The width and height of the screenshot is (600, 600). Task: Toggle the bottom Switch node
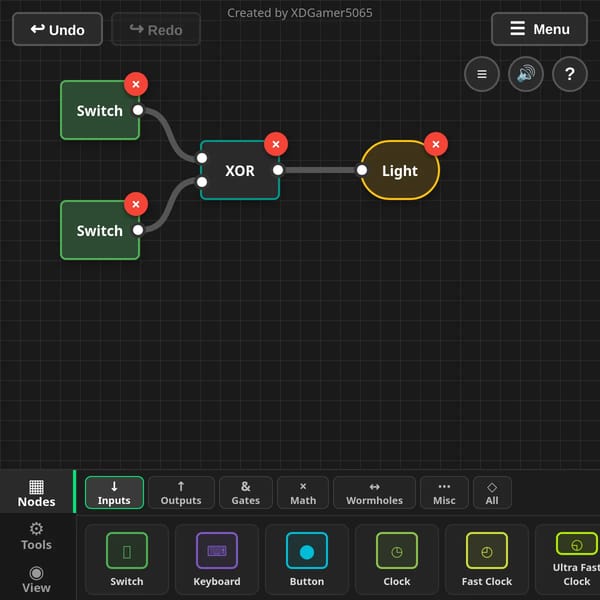[x=99, y=230]
